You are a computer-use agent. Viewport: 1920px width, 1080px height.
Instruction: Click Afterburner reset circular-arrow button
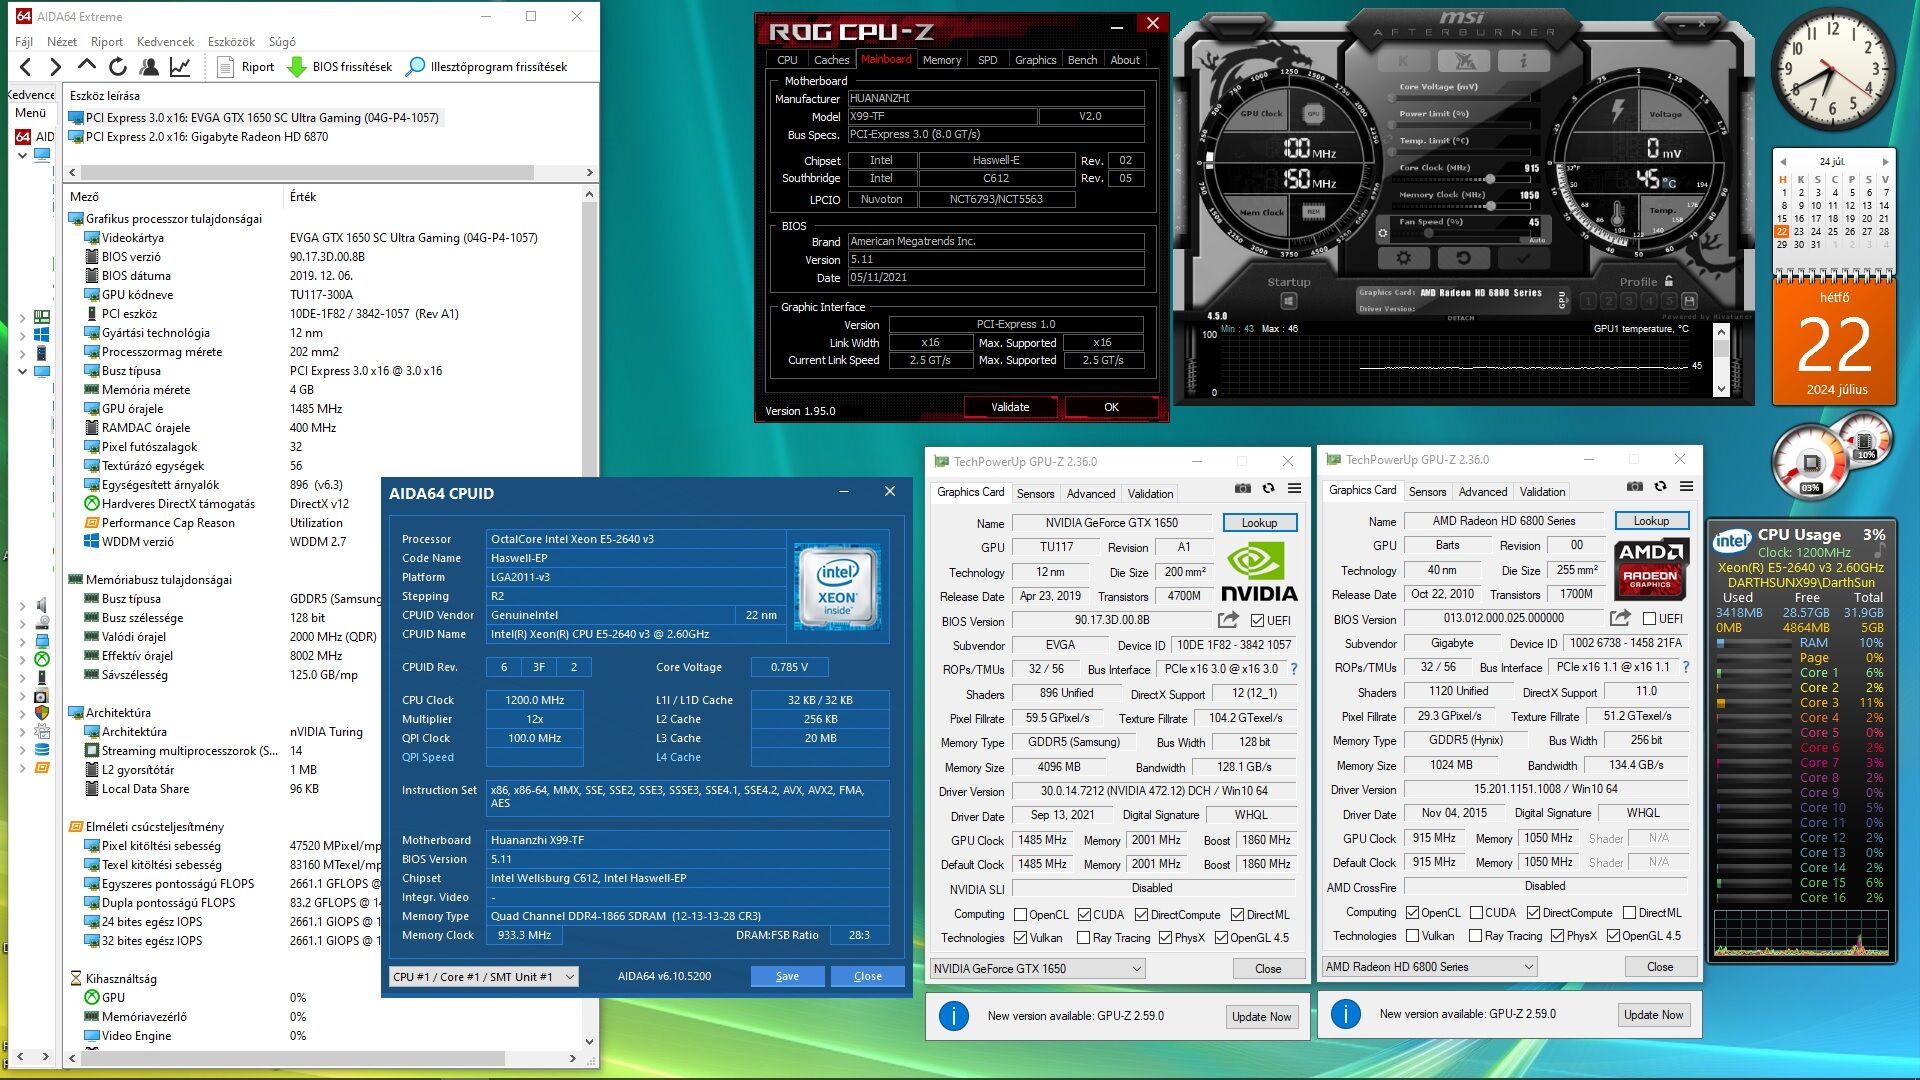pos(1463,258)
